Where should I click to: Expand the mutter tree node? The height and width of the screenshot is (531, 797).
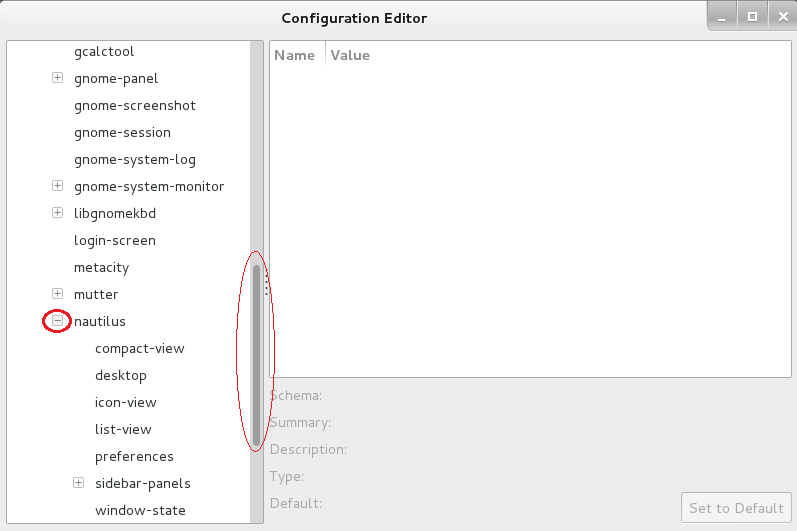click(x=57, y=294)
